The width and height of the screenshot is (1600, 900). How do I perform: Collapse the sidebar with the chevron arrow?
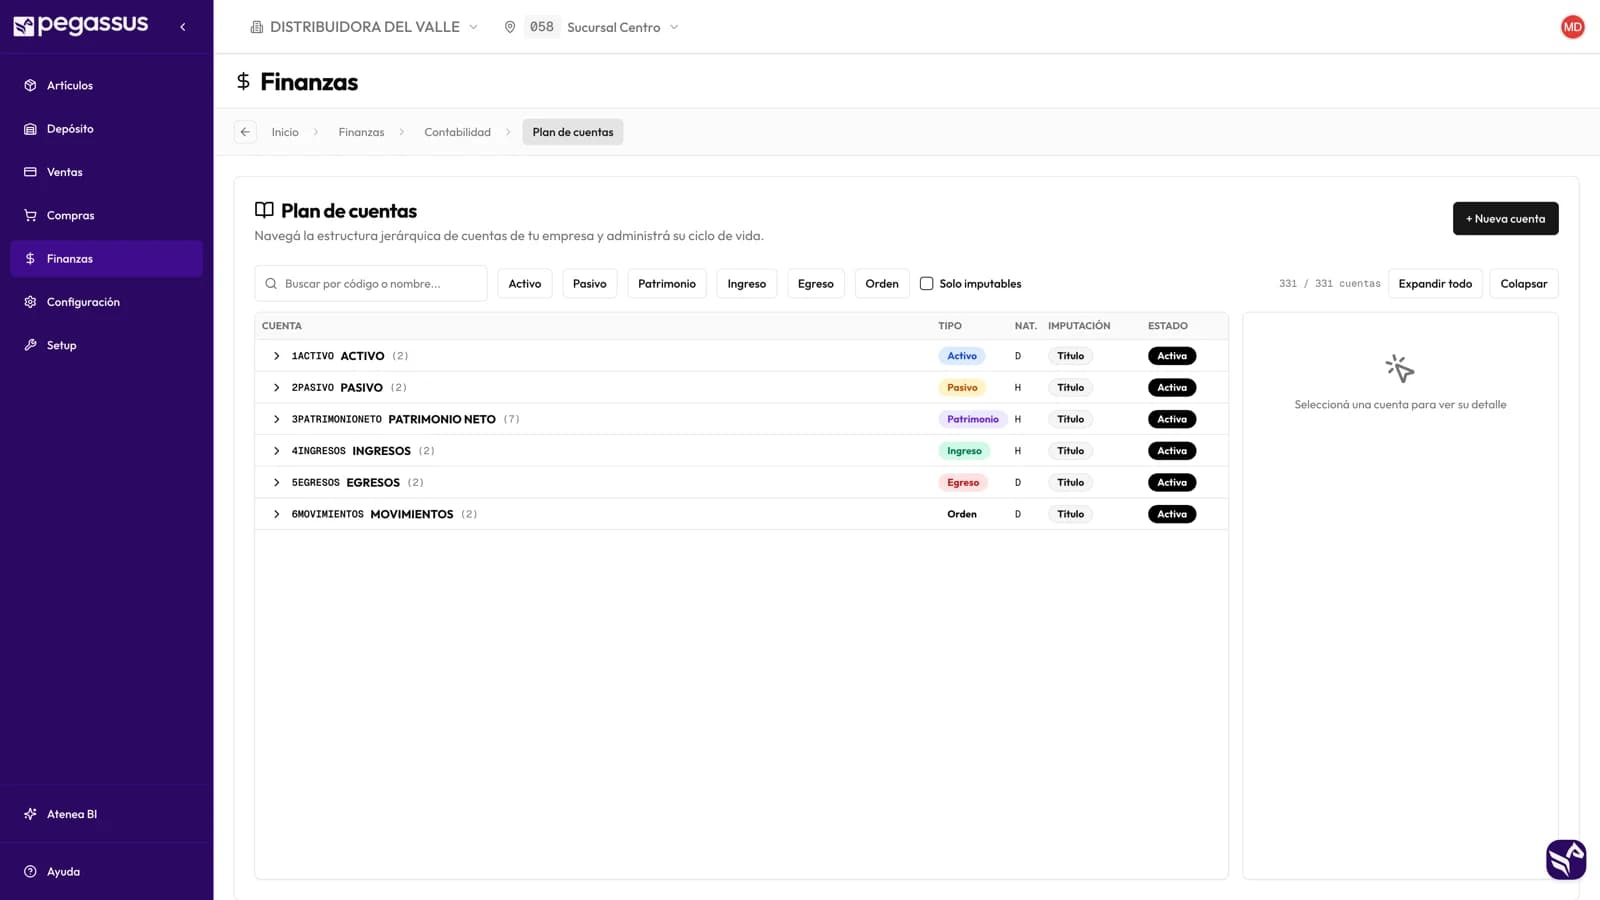(x=182, y=27)
